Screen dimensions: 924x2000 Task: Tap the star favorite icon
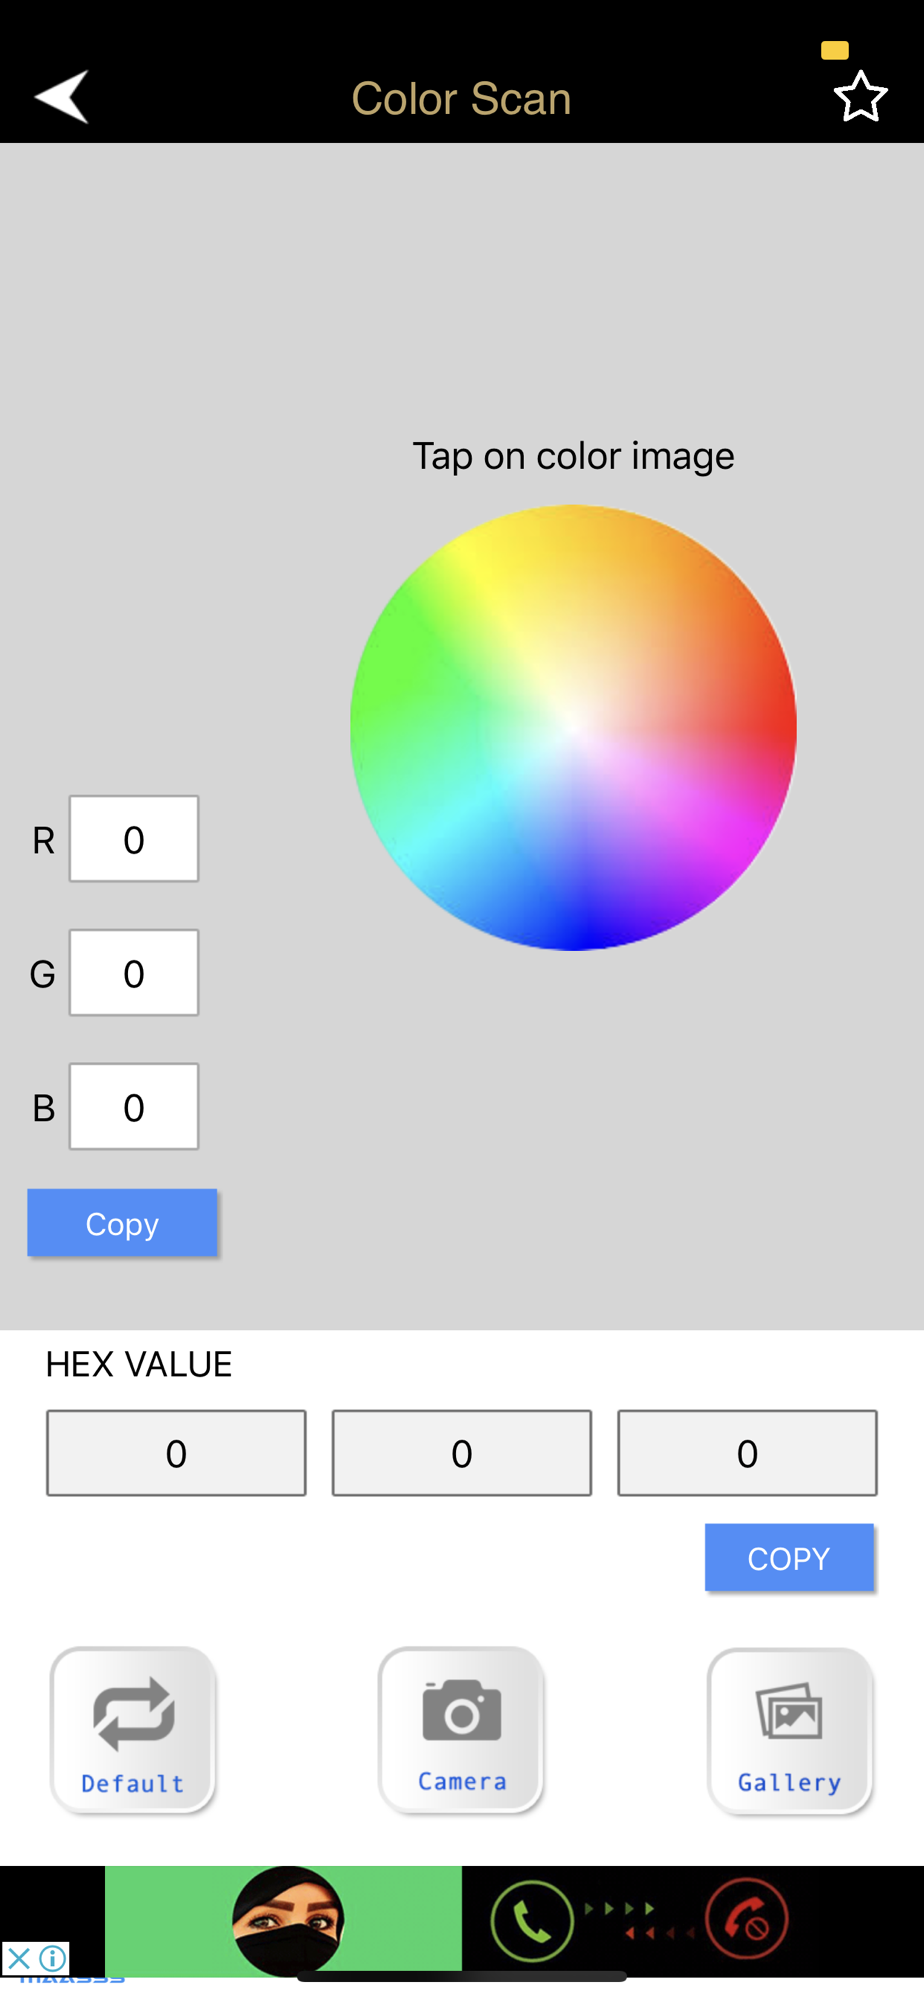click(x=860, y=97)
